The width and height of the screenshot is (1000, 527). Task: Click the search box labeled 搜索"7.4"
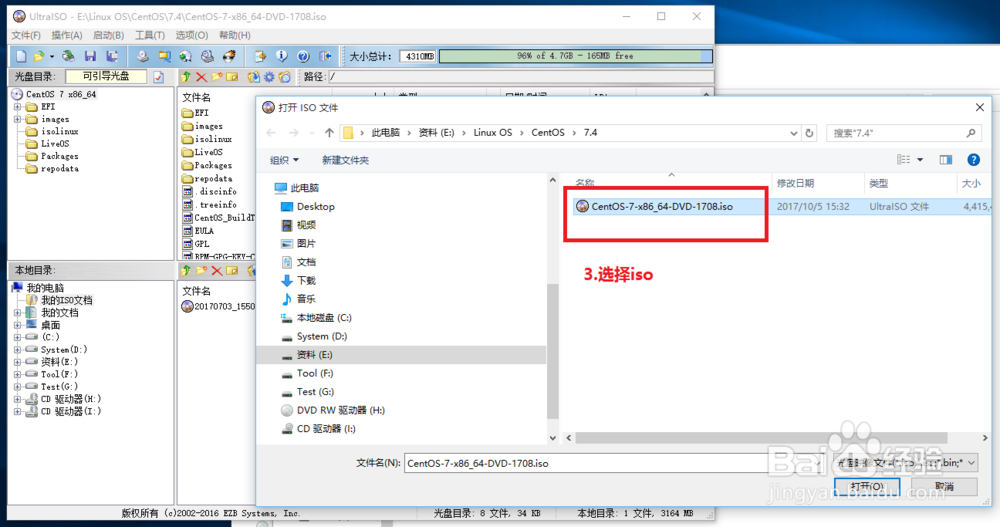904,133
